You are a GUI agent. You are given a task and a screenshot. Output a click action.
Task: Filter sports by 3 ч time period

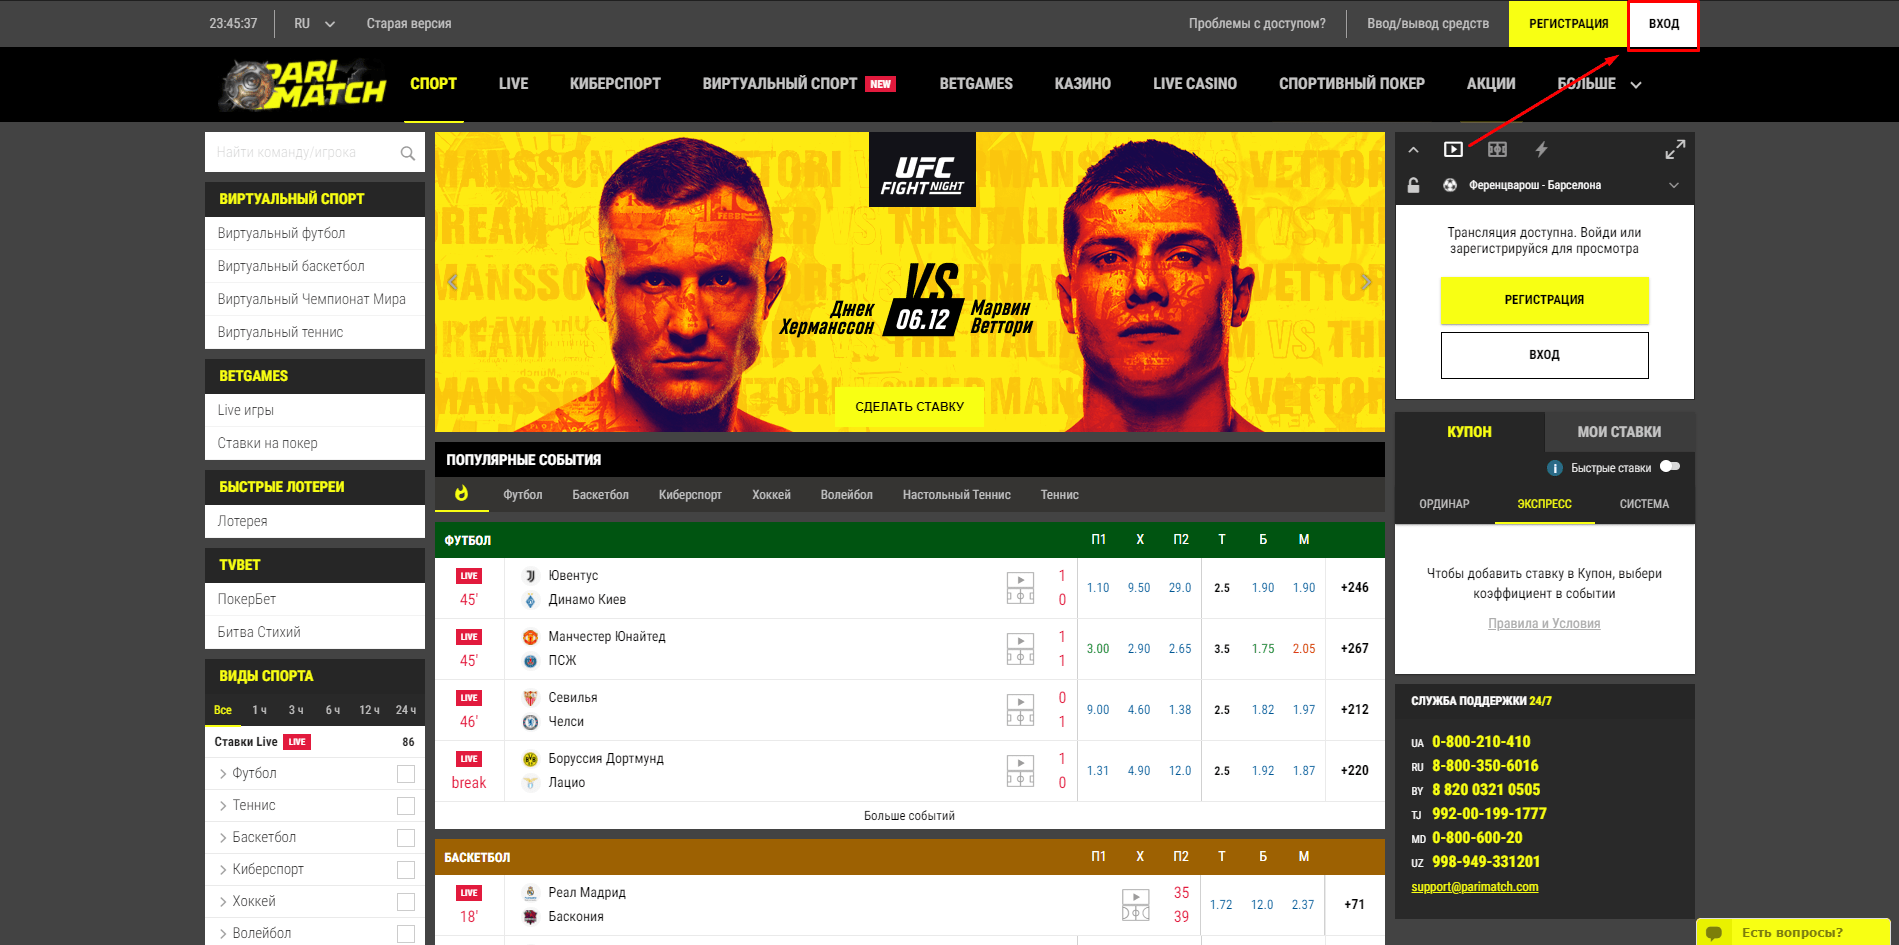(296, 710)
